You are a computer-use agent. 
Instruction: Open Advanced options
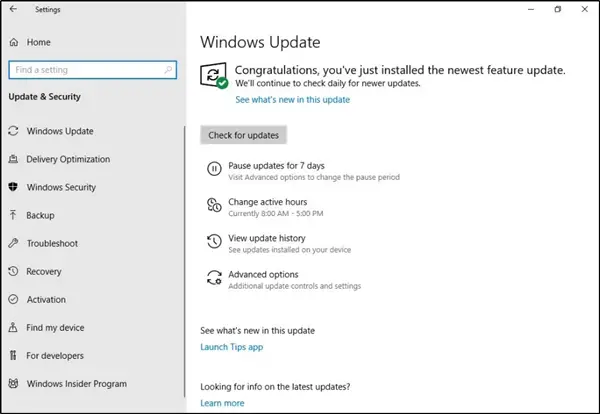(284, 280)
